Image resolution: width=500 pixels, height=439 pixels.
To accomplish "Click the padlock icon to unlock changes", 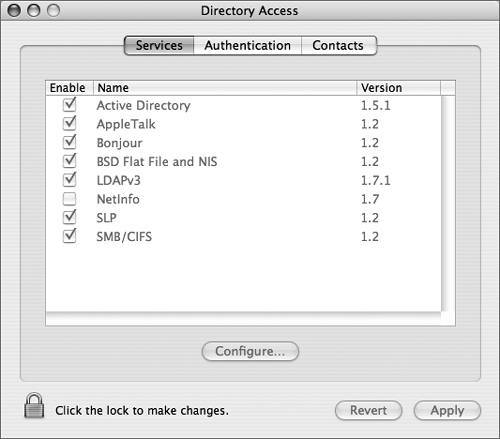I will click(34, 405).
